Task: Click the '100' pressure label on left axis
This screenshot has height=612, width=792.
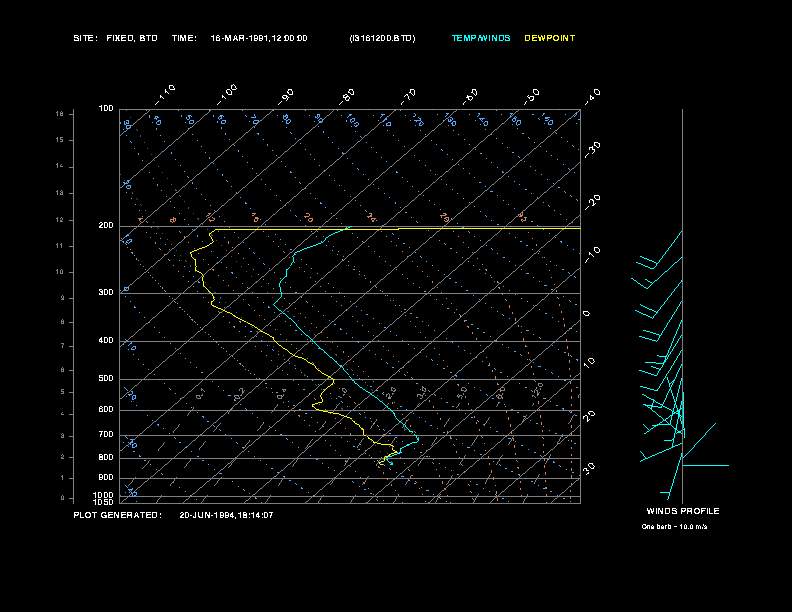Action: click(x=106, y=109)
